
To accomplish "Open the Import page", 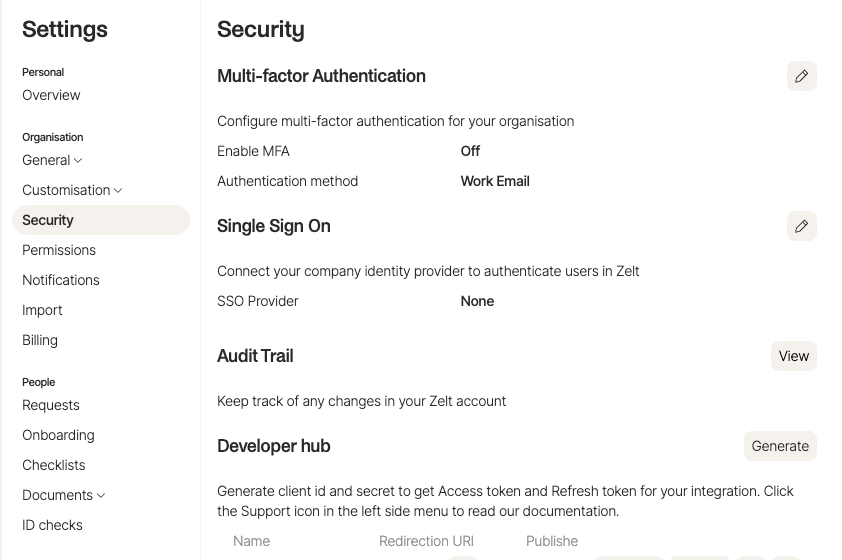I will 42,310.
